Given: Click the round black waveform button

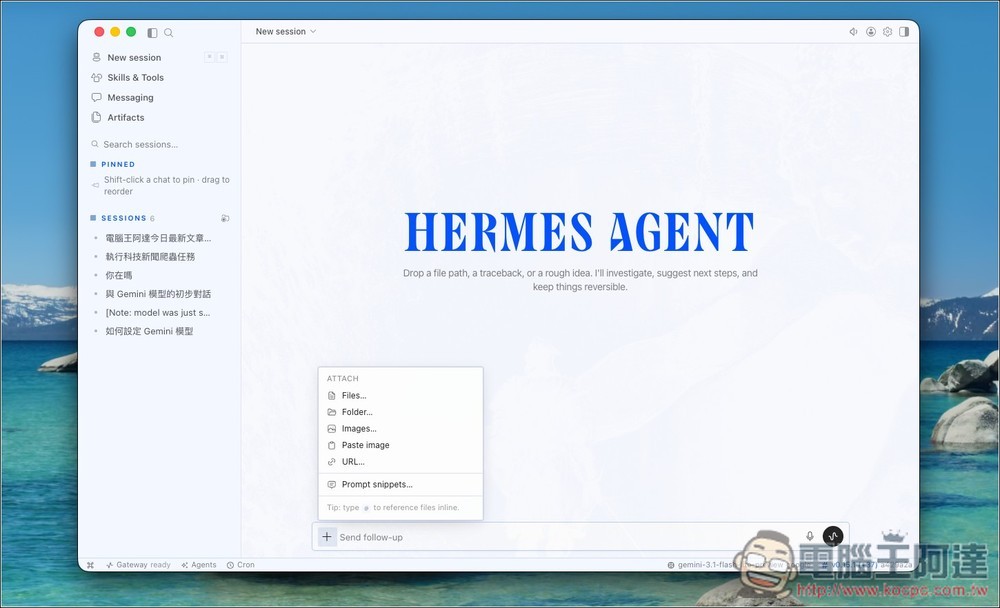Looking at the screenshot, I should pyautogui.click(x=833, y=537).
